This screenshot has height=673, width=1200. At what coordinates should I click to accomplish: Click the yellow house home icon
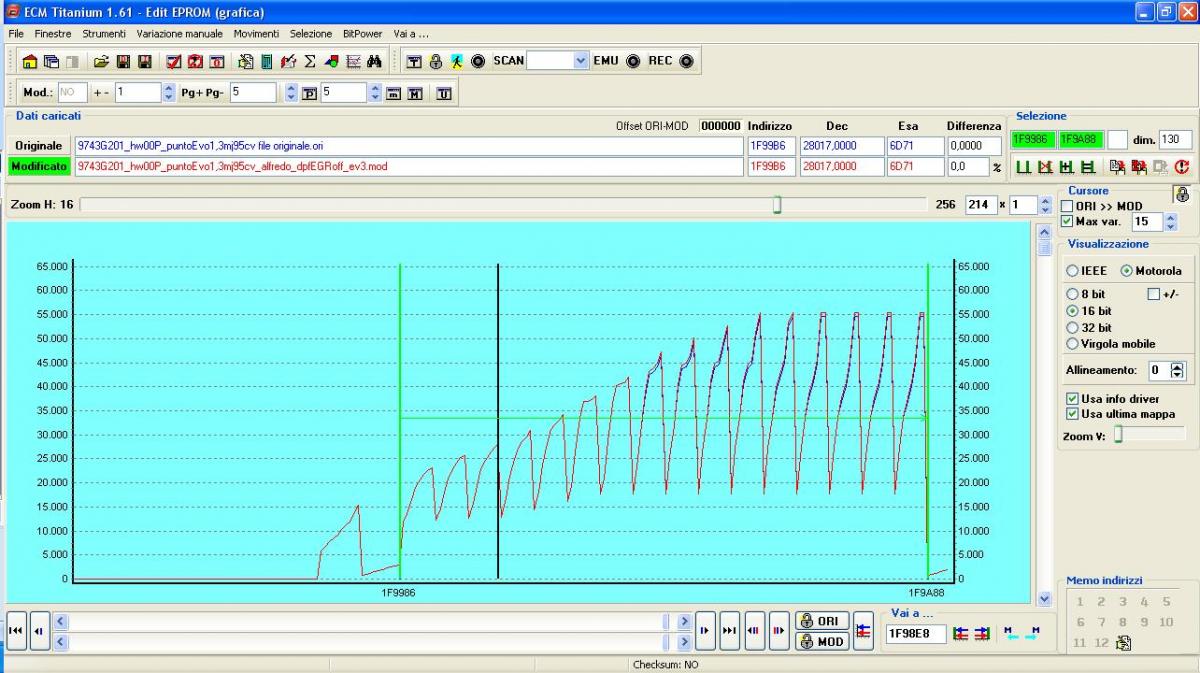point(29,62)
